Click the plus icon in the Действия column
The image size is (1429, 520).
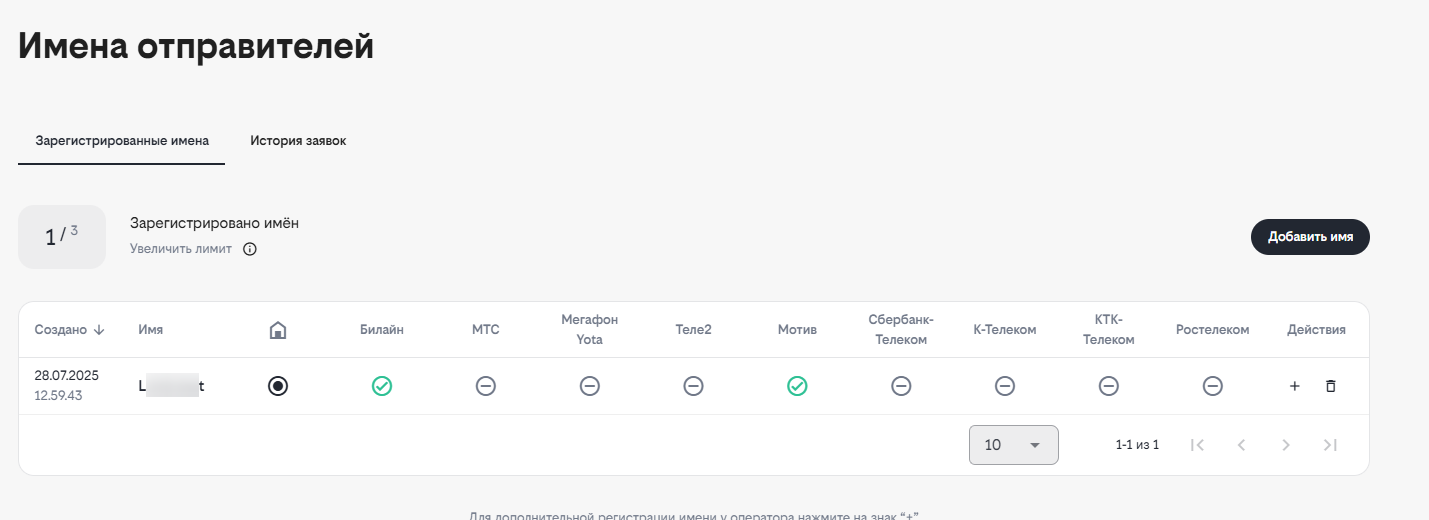point(1294,386)
